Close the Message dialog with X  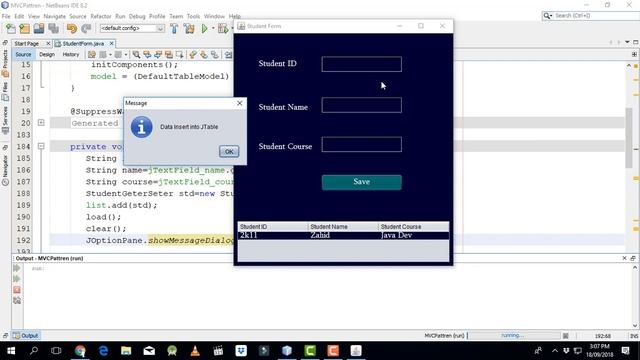click(x=240, y=103)
